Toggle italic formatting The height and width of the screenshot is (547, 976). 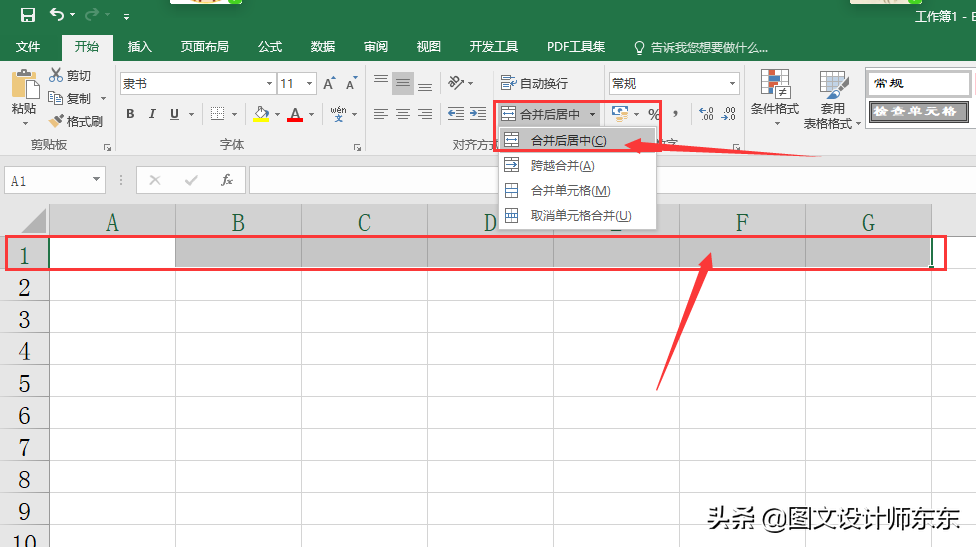pyautogui.click(x=152, y=114)
